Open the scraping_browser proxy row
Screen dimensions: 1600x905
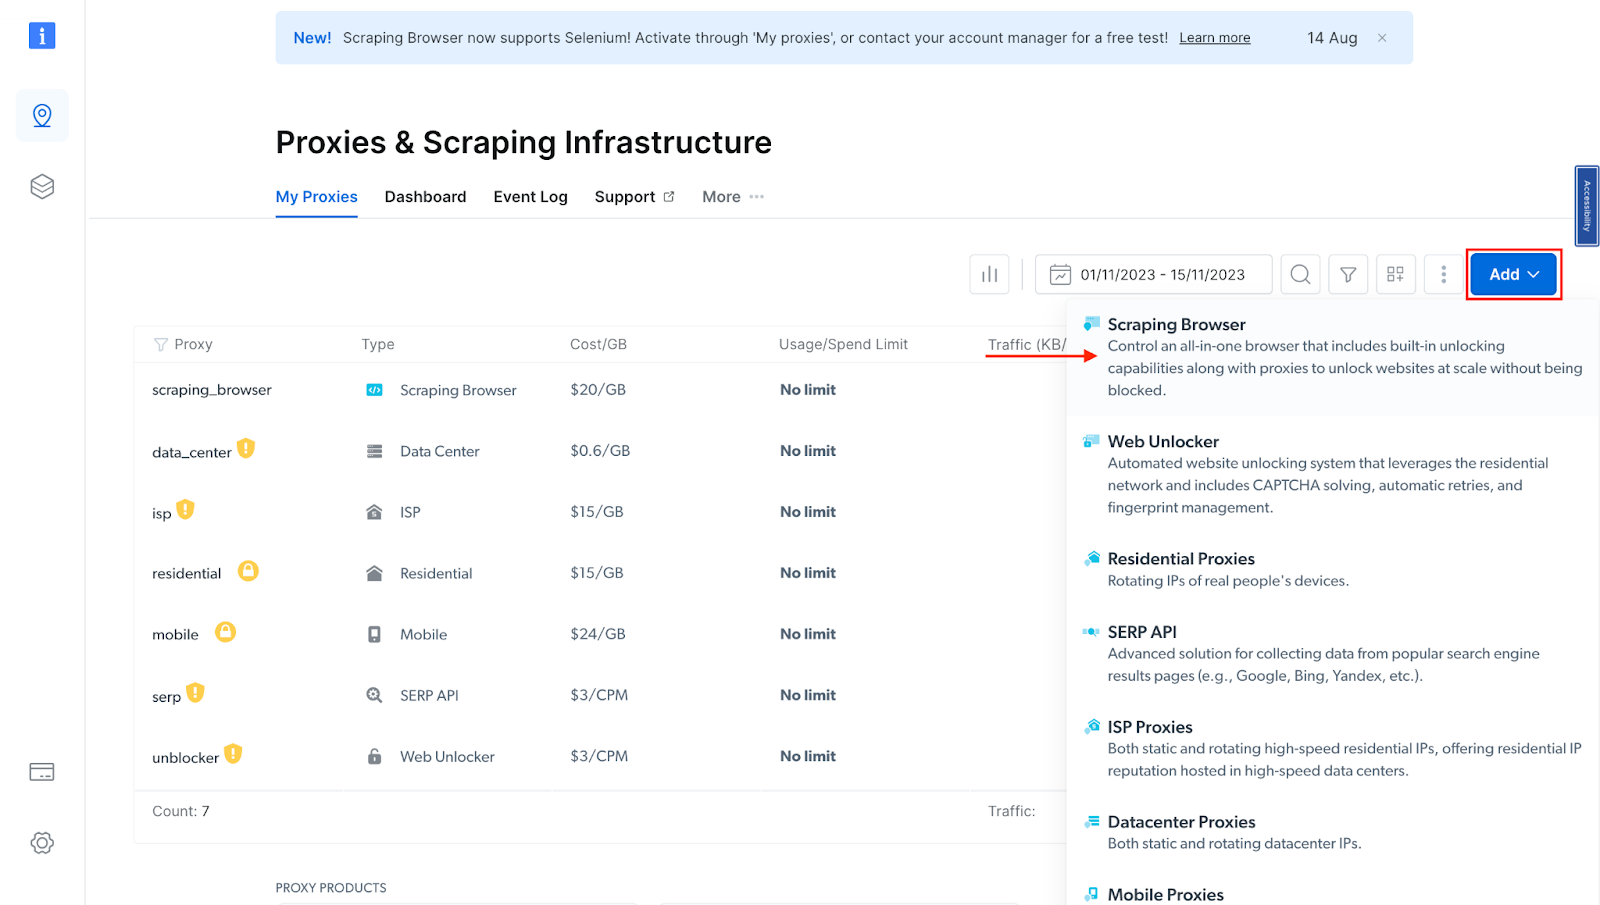click(x=212, y=390)
